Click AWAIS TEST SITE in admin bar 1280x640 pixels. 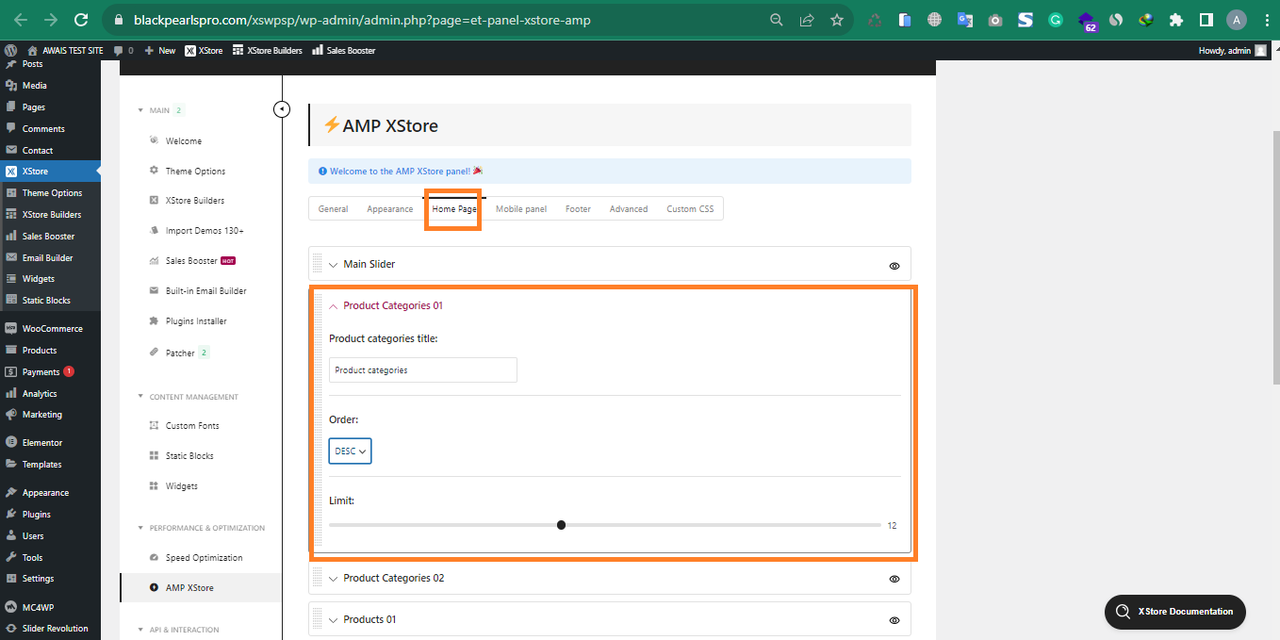65,50
